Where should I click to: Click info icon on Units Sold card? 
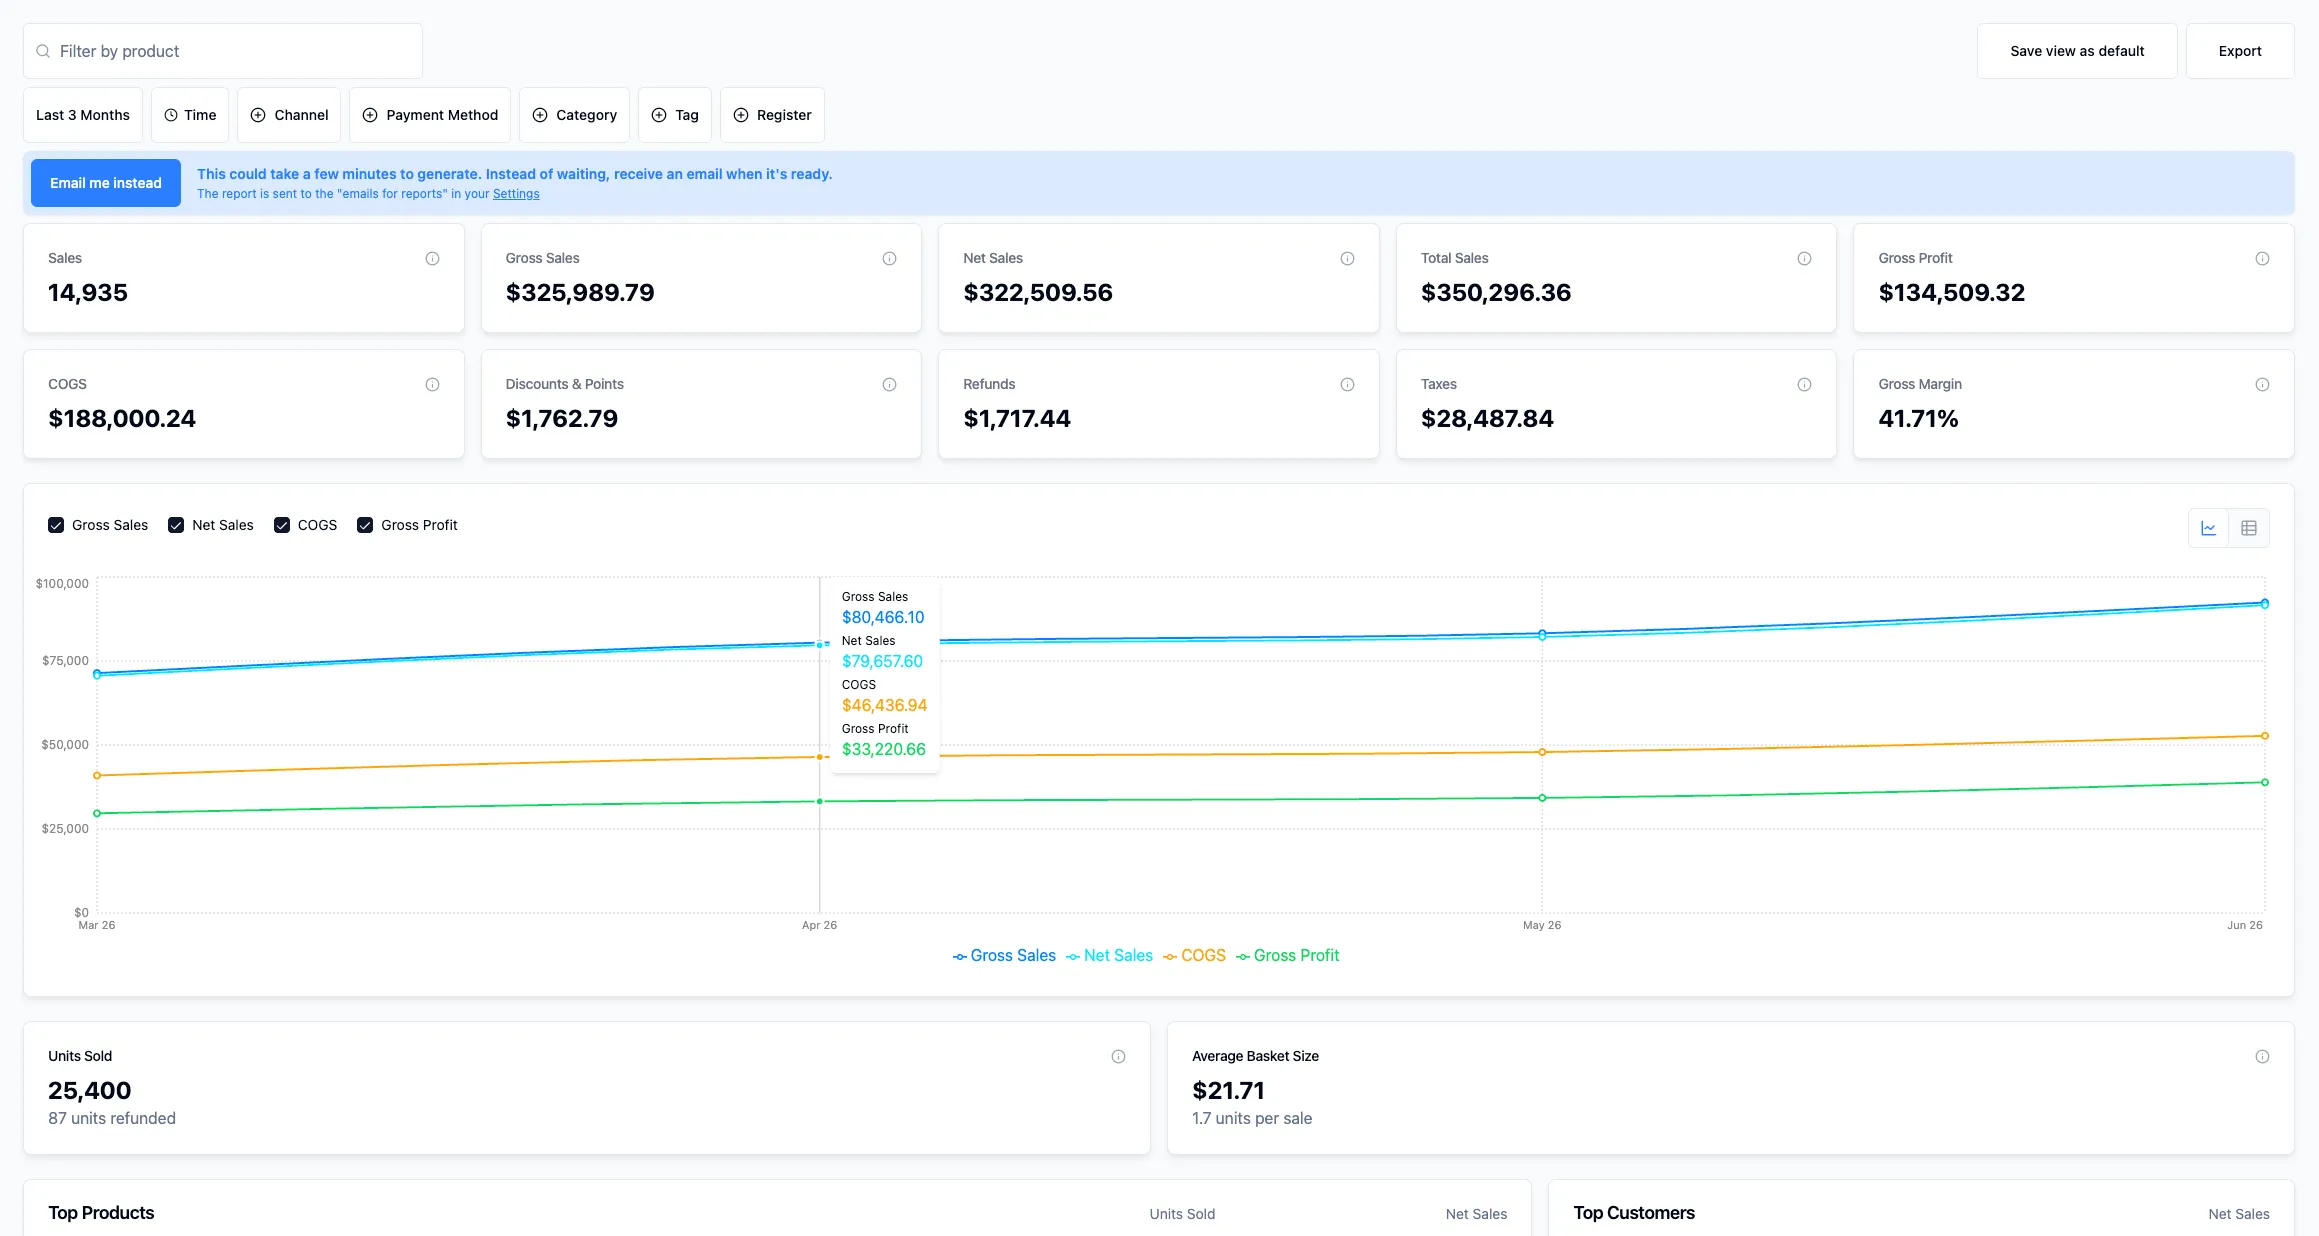1118,1057
